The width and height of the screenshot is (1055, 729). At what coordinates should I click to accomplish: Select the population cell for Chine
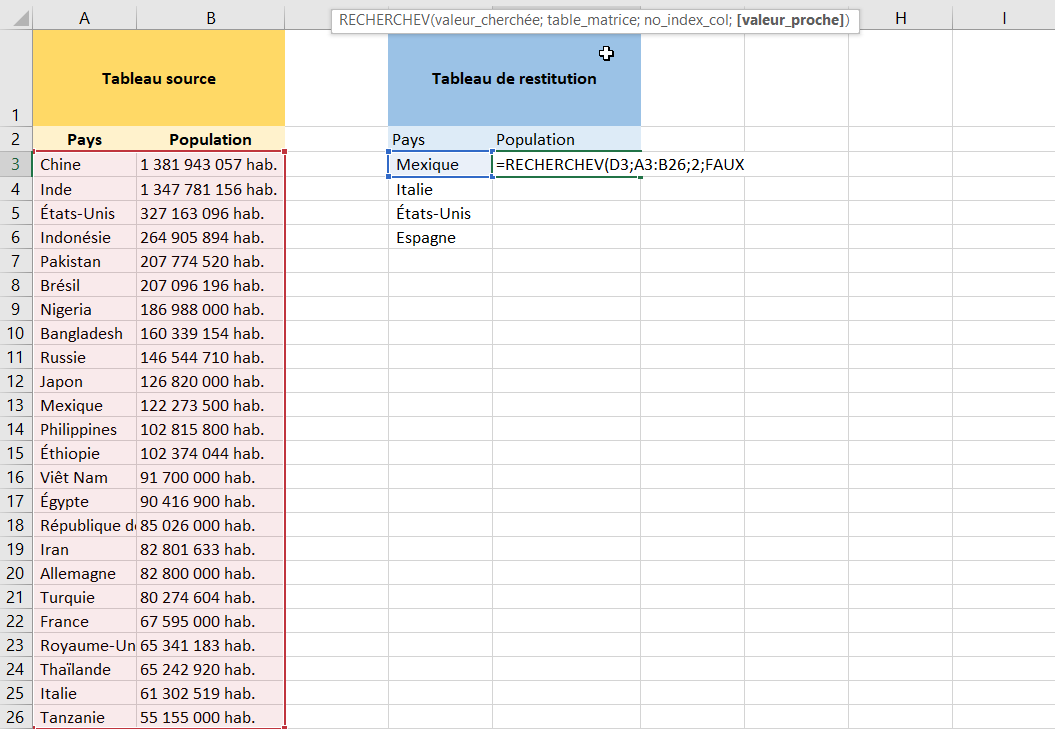(210, 165)
